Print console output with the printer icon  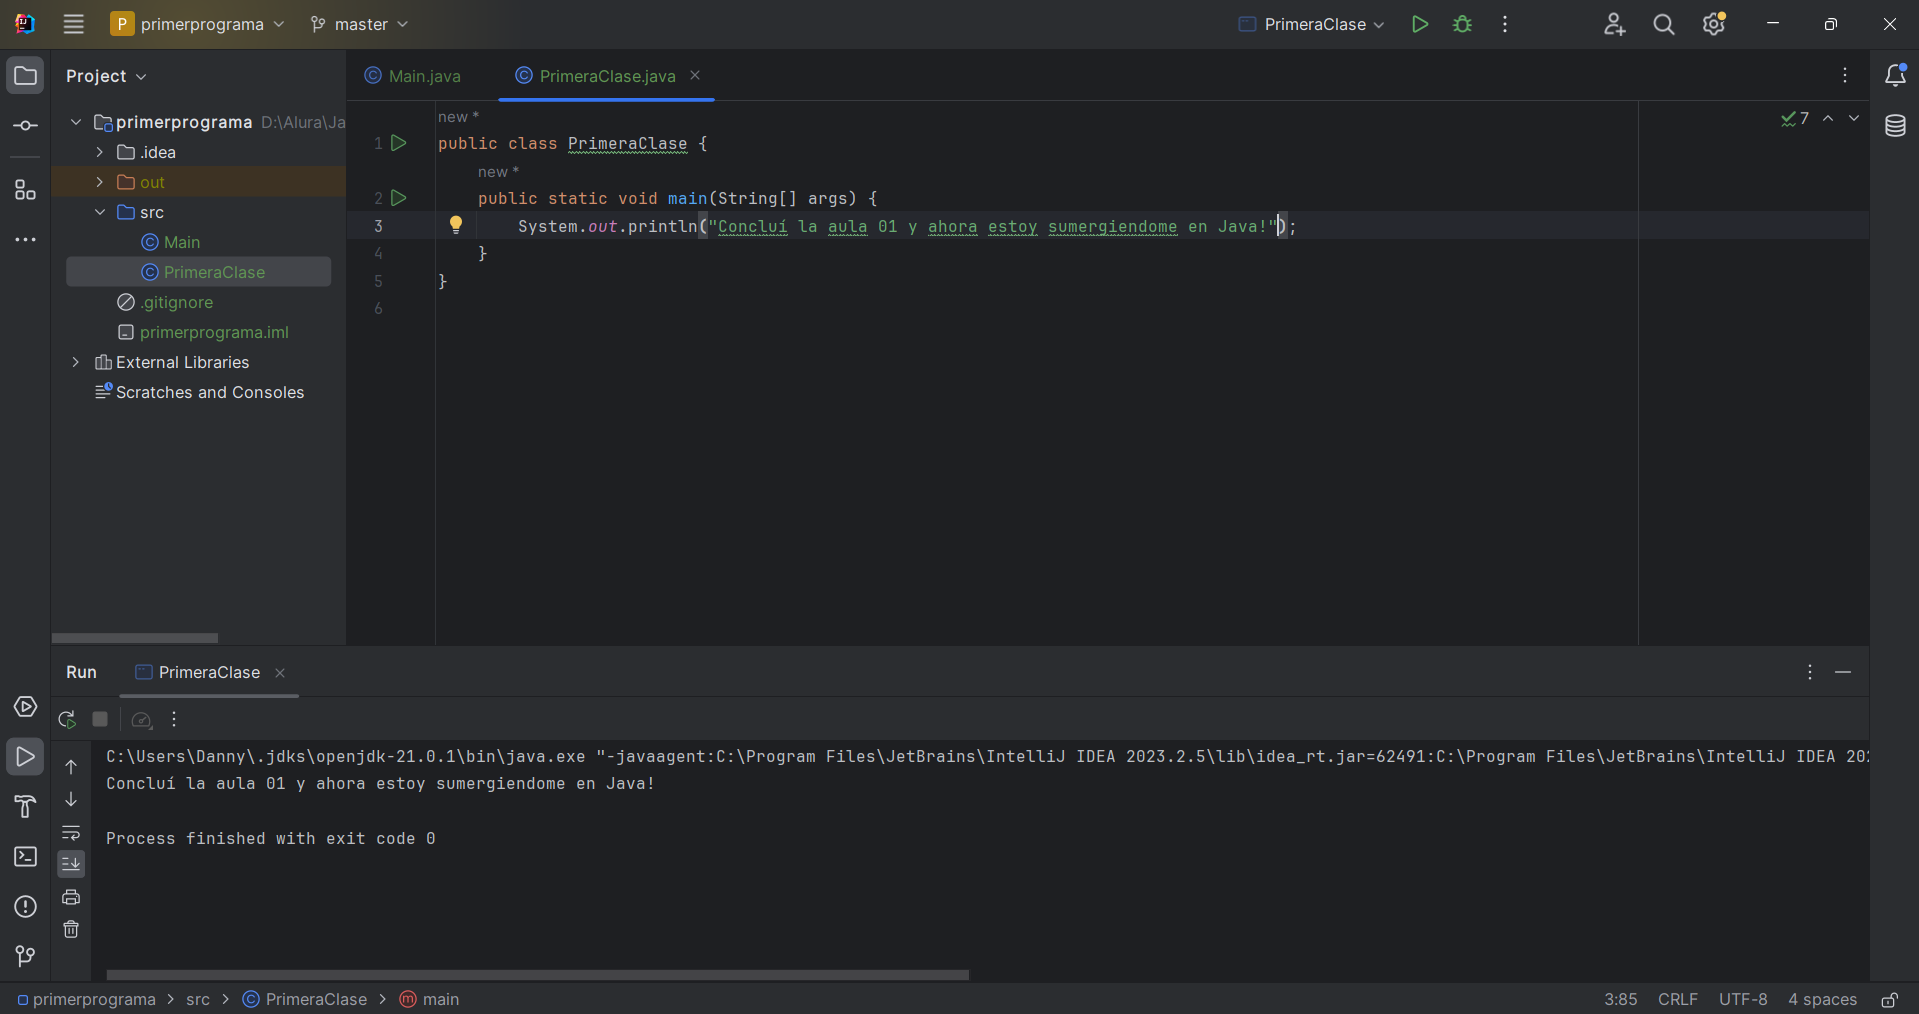coord(71,897)
